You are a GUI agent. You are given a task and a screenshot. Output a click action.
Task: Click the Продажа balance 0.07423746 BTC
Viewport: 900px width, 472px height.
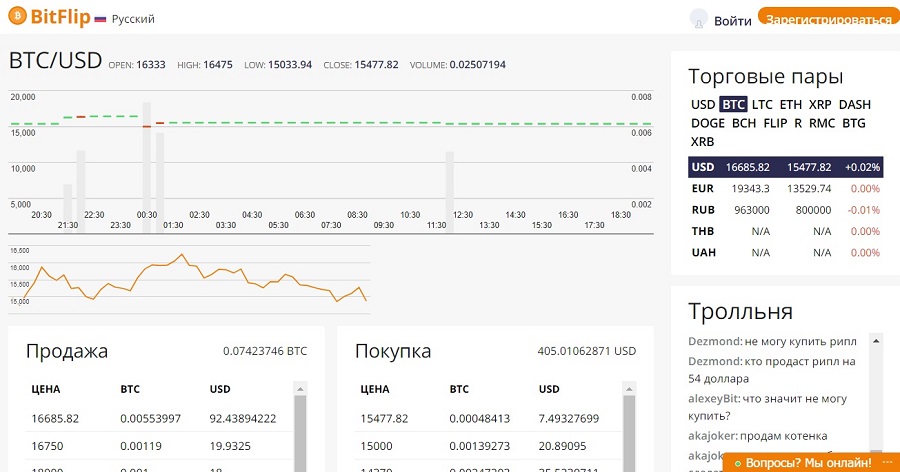click(x=265, y=351)
